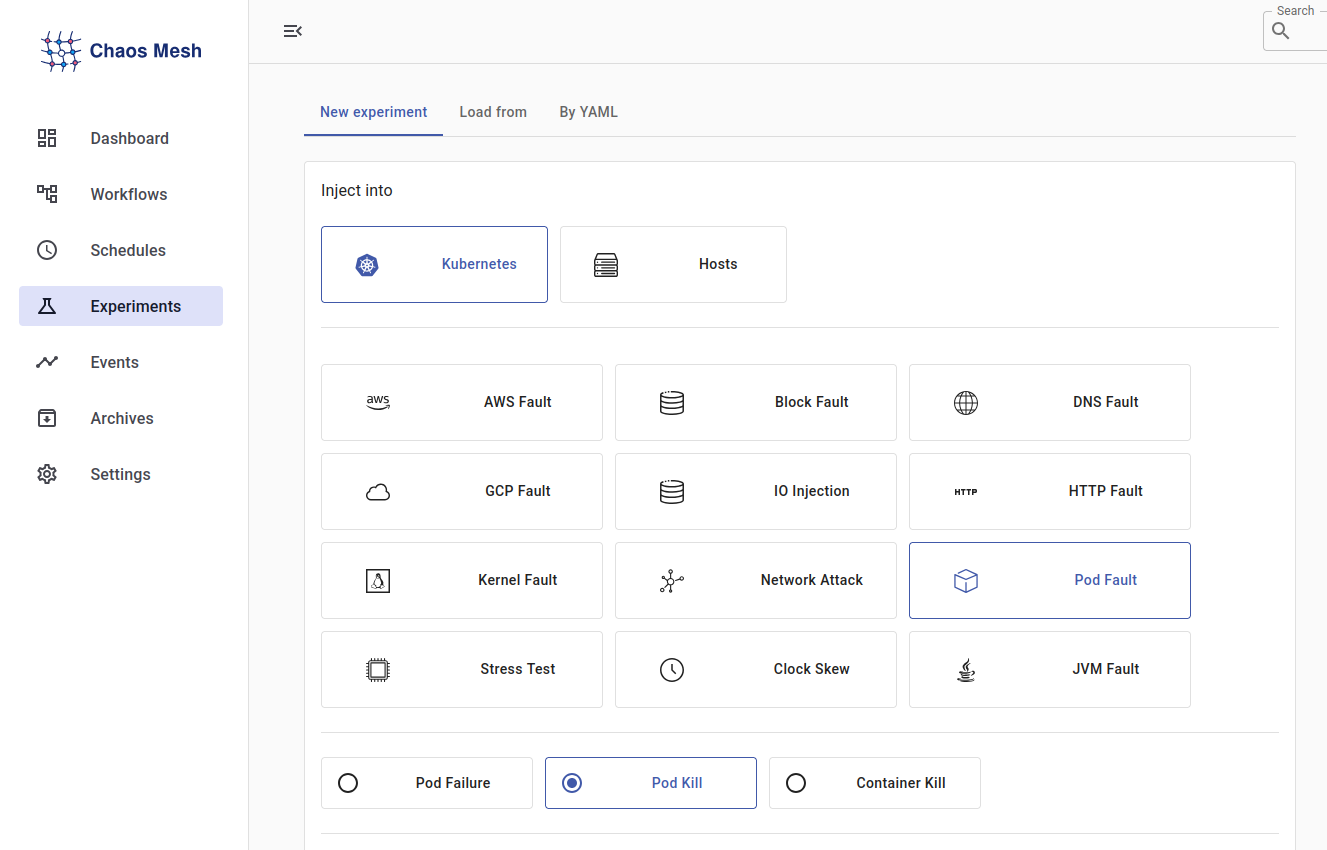The image size is (1327, 850).
Task: Switch to the New experiment tab
Action: [x=373, y=112]
